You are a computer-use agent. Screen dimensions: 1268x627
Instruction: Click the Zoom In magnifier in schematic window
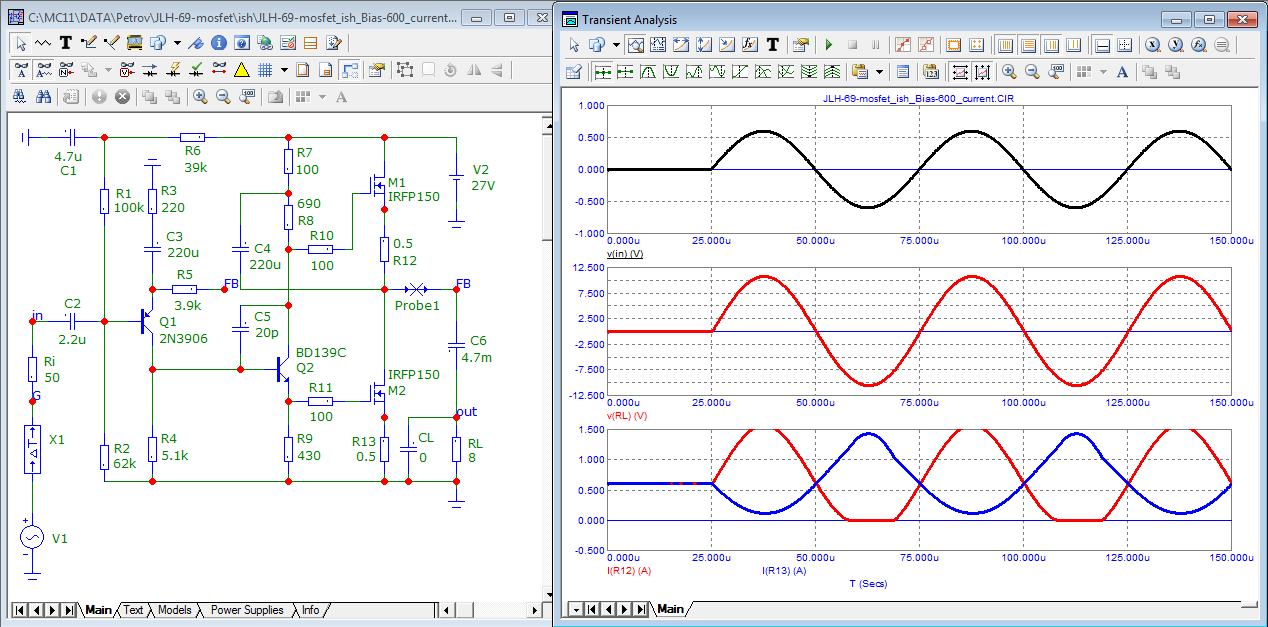(200, 97)
